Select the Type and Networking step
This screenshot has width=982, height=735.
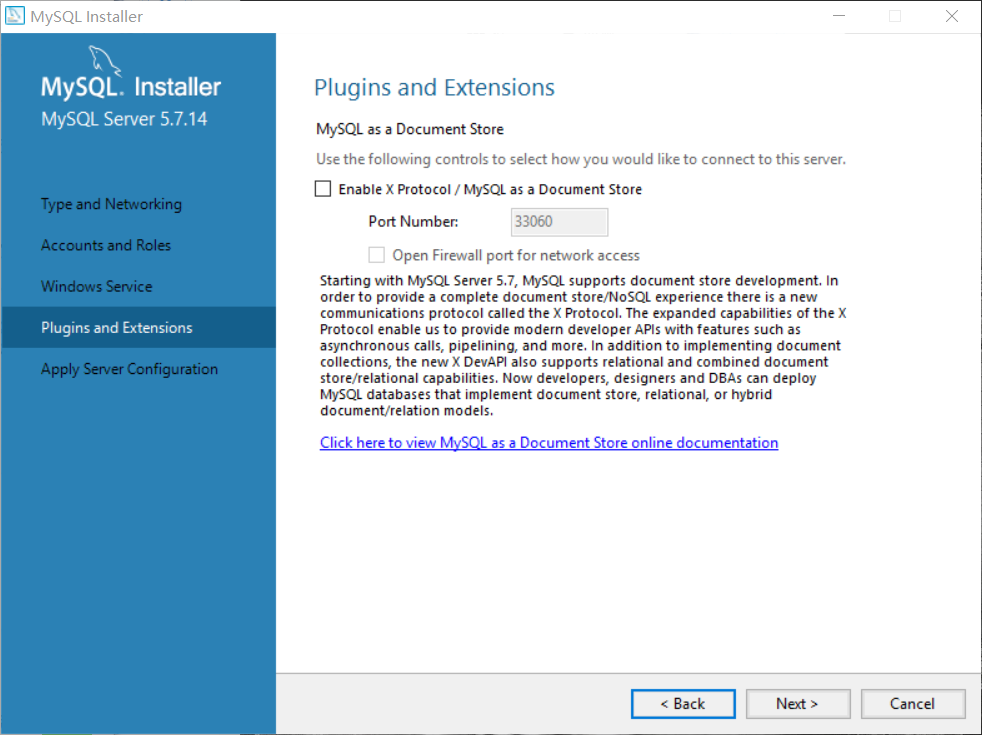coord(111,204)
